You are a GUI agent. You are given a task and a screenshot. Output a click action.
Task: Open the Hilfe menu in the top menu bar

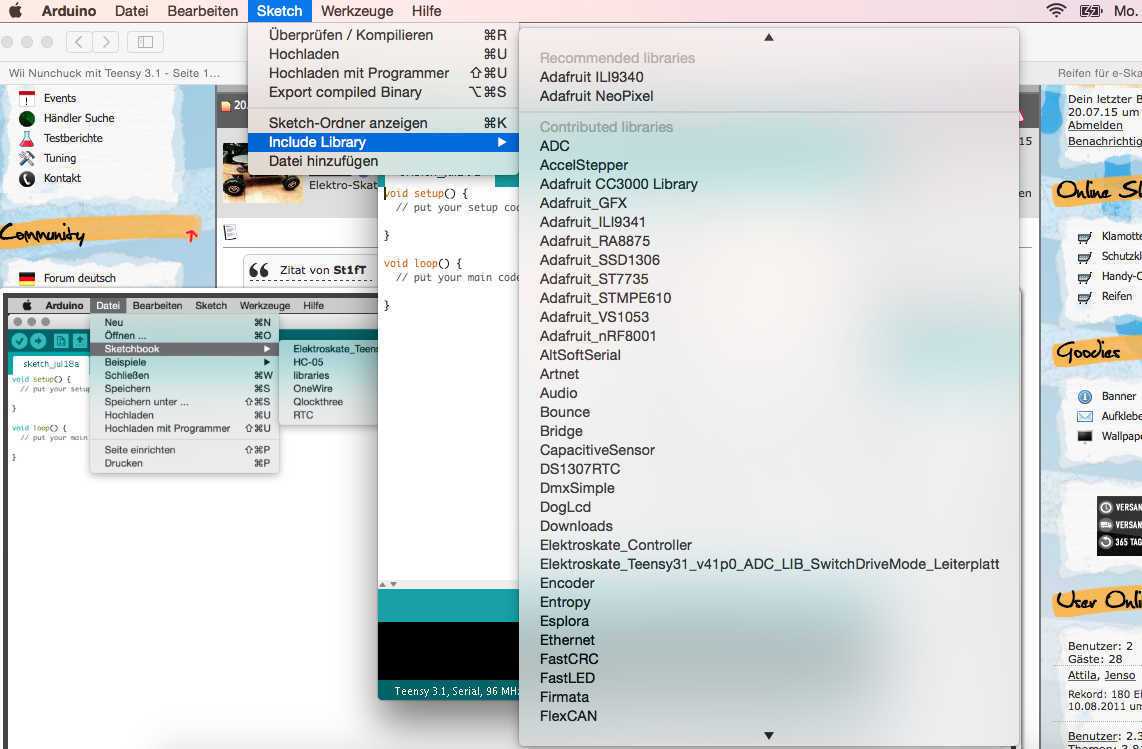pos(426,11)
